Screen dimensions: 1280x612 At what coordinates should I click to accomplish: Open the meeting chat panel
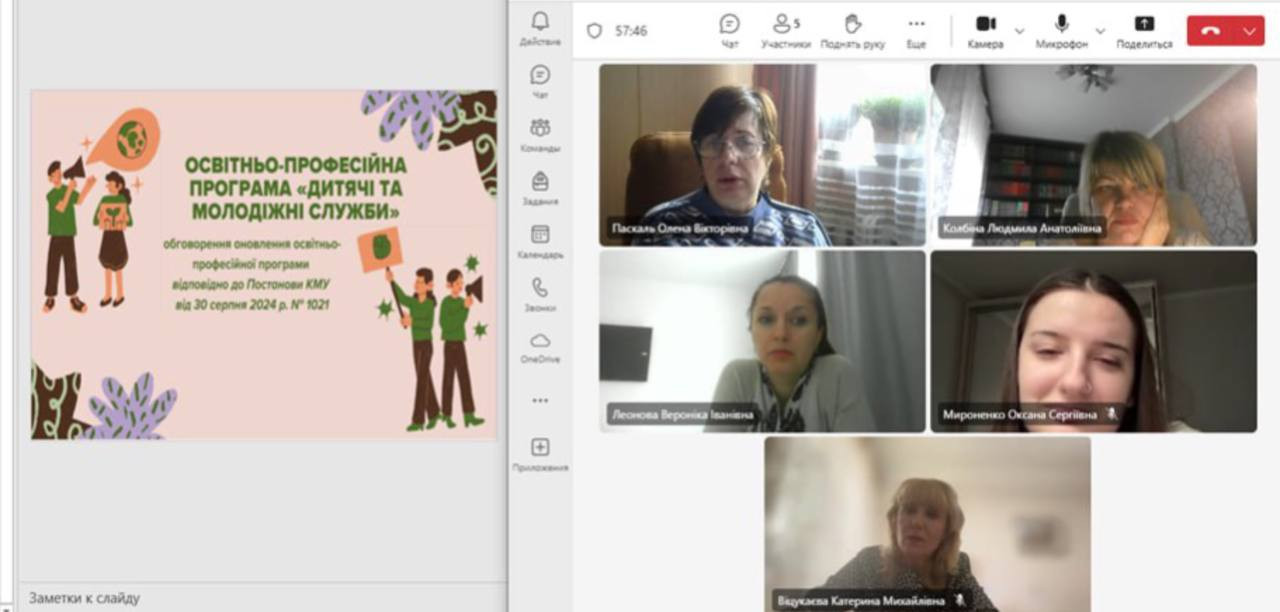point(730,30)
